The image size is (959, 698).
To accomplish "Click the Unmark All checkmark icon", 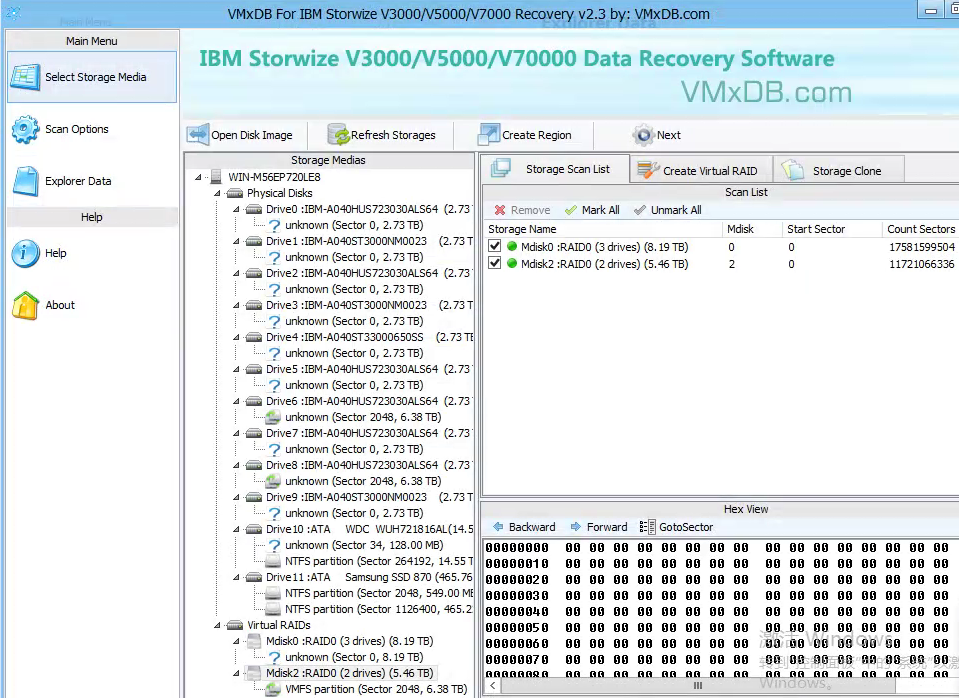I will 640,210.
